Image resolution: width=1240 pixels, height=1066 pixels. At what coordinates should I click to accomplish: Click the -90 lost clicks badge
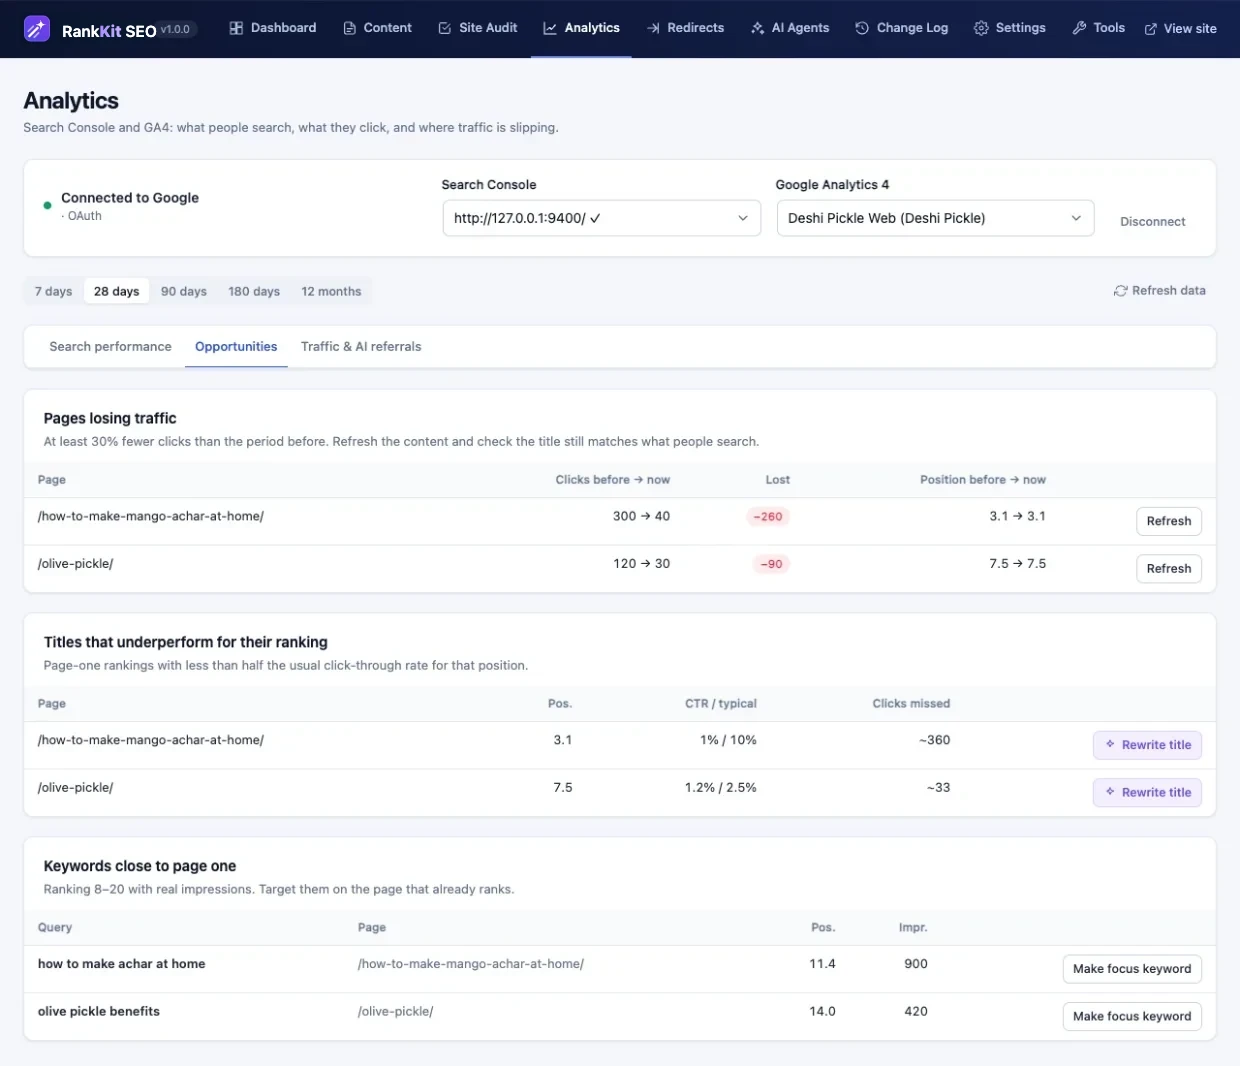pos(771,564)
